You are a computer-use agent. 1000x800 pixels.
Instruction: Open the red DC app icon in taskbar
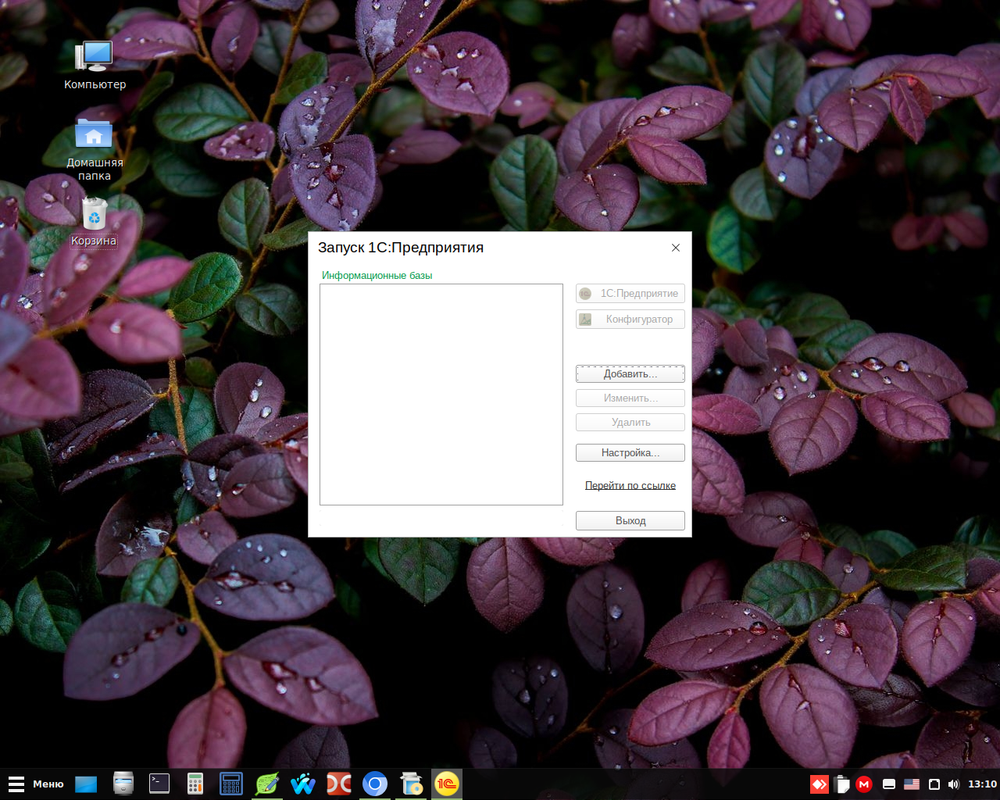(339, 784)
